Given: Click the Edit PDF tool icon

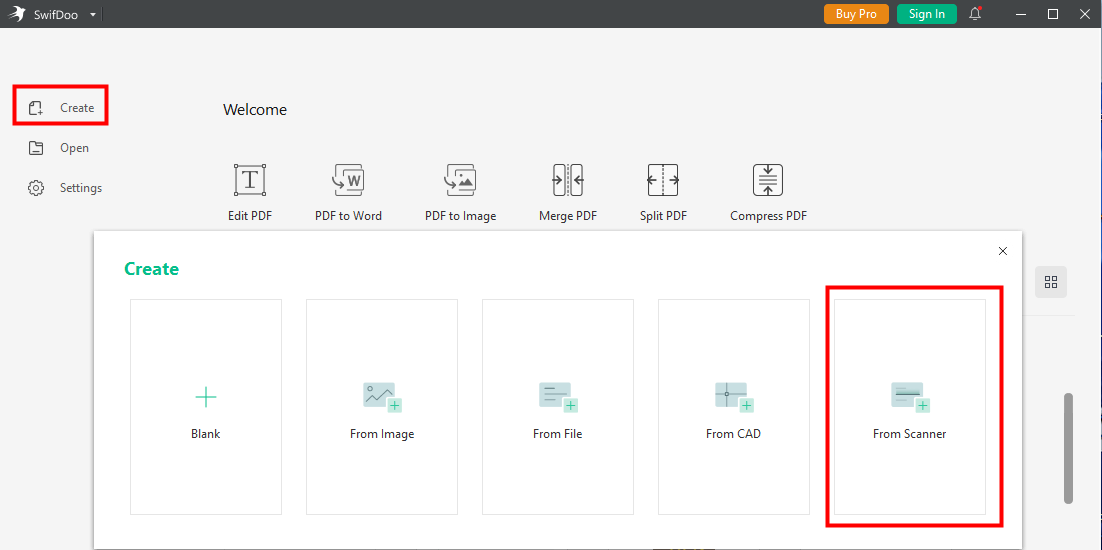Looking at the screenshot, I should (x=249, y=181).
